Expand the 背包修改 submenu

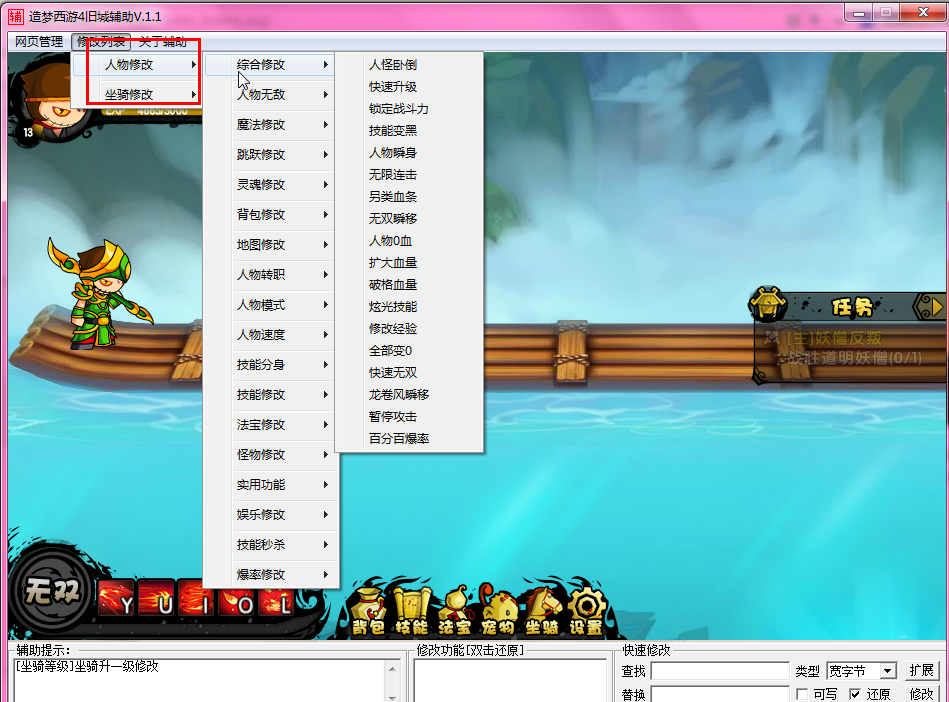point(270,215)
